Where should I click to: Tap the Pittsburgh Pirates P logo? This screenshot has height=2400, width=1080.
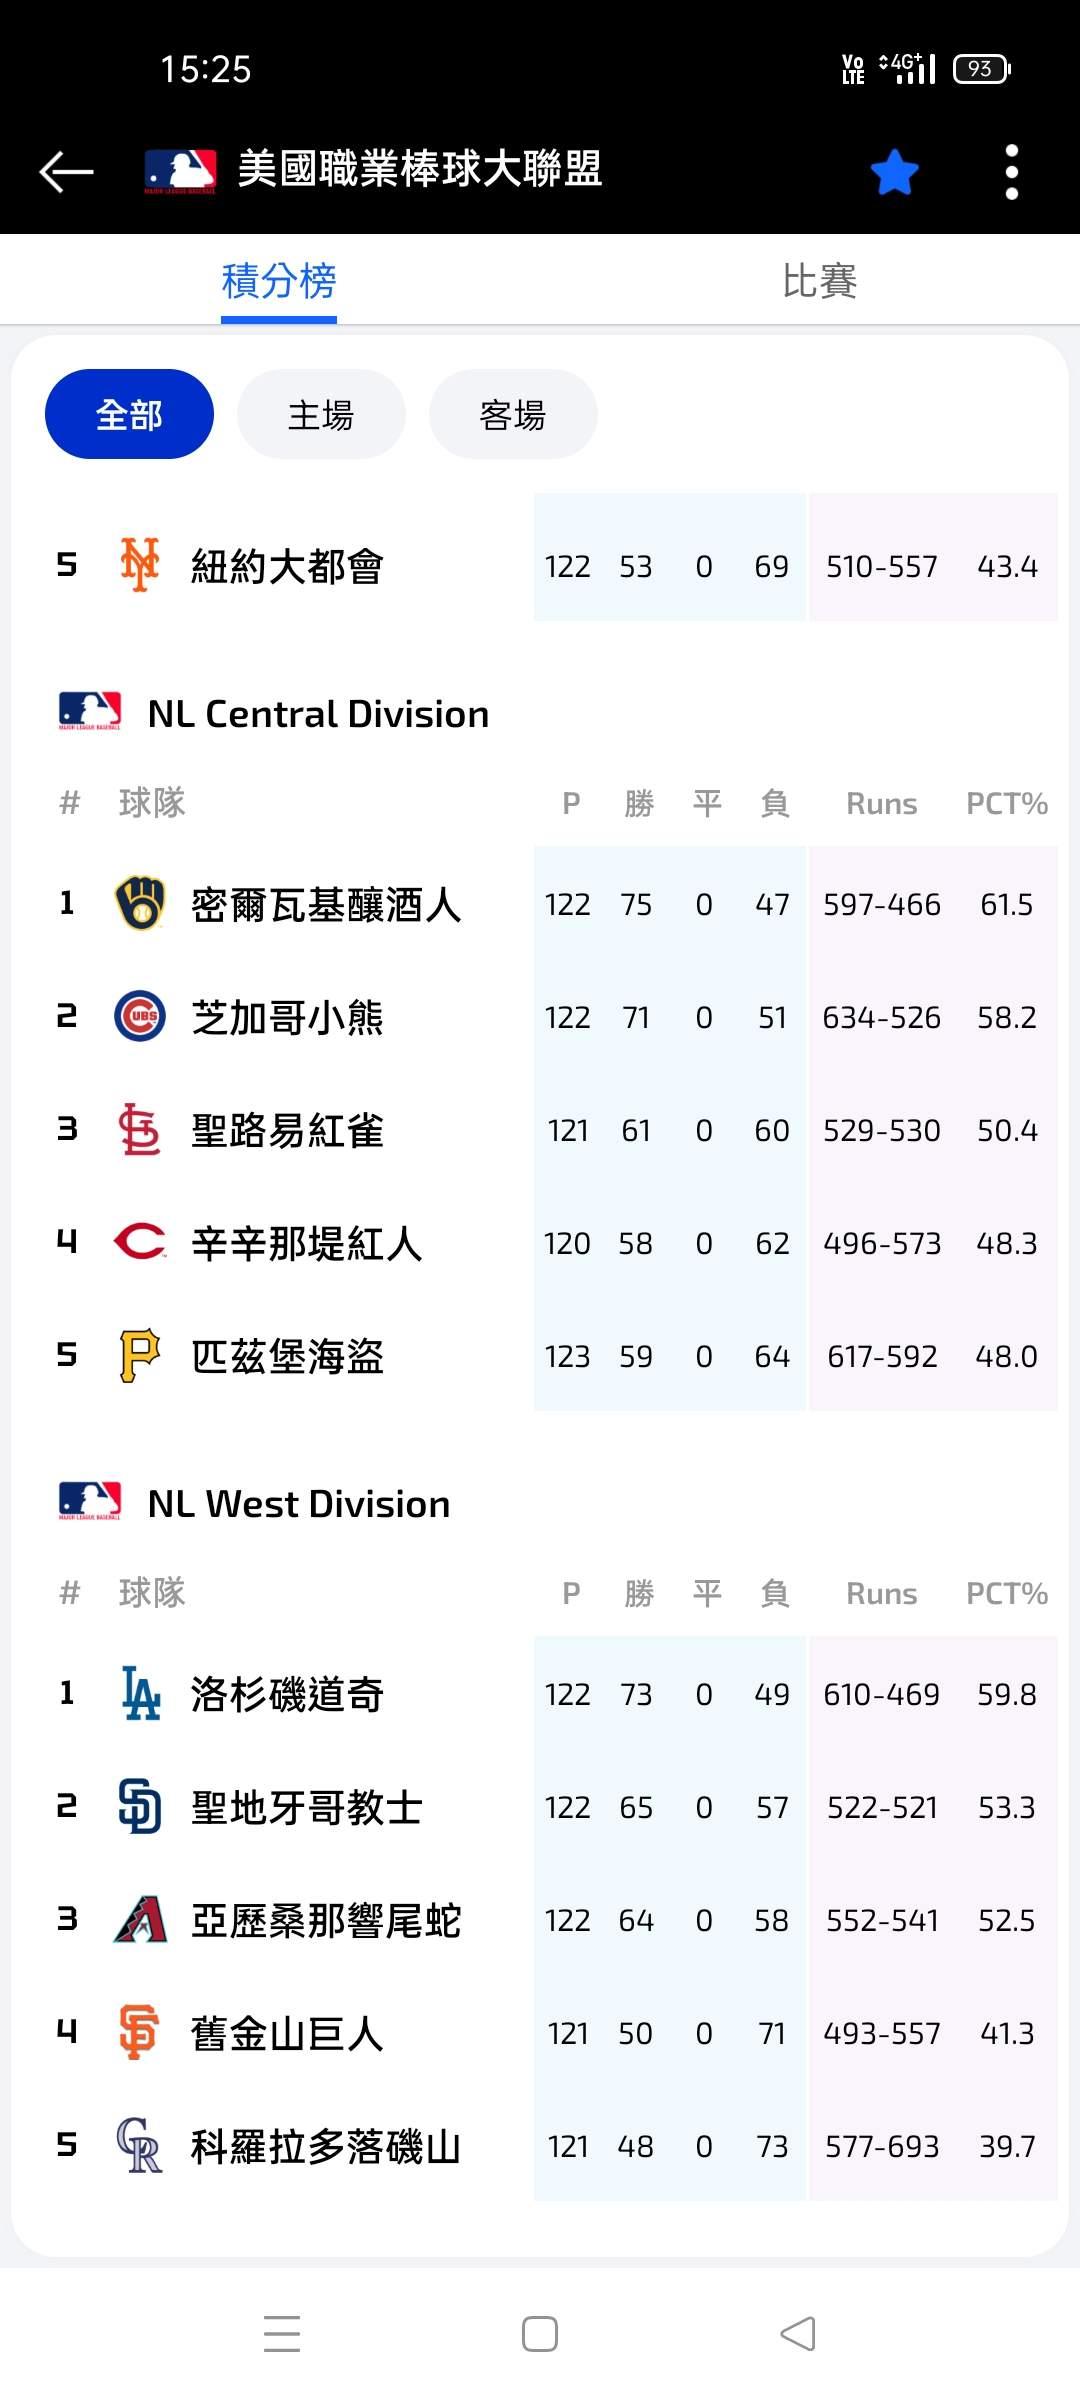(140, 1355)
